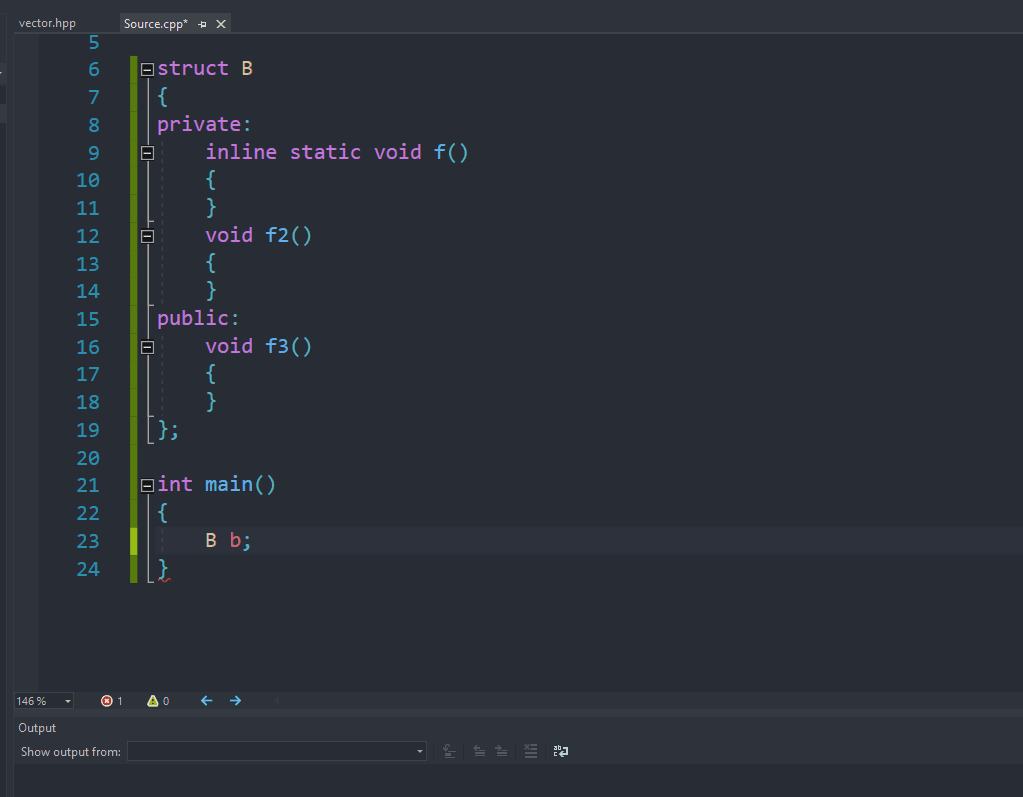The height and width of the screenshot is (797, 1023).
Task: Click the '};' struct terminator on line 19
Action: click(x=168, y=429)
